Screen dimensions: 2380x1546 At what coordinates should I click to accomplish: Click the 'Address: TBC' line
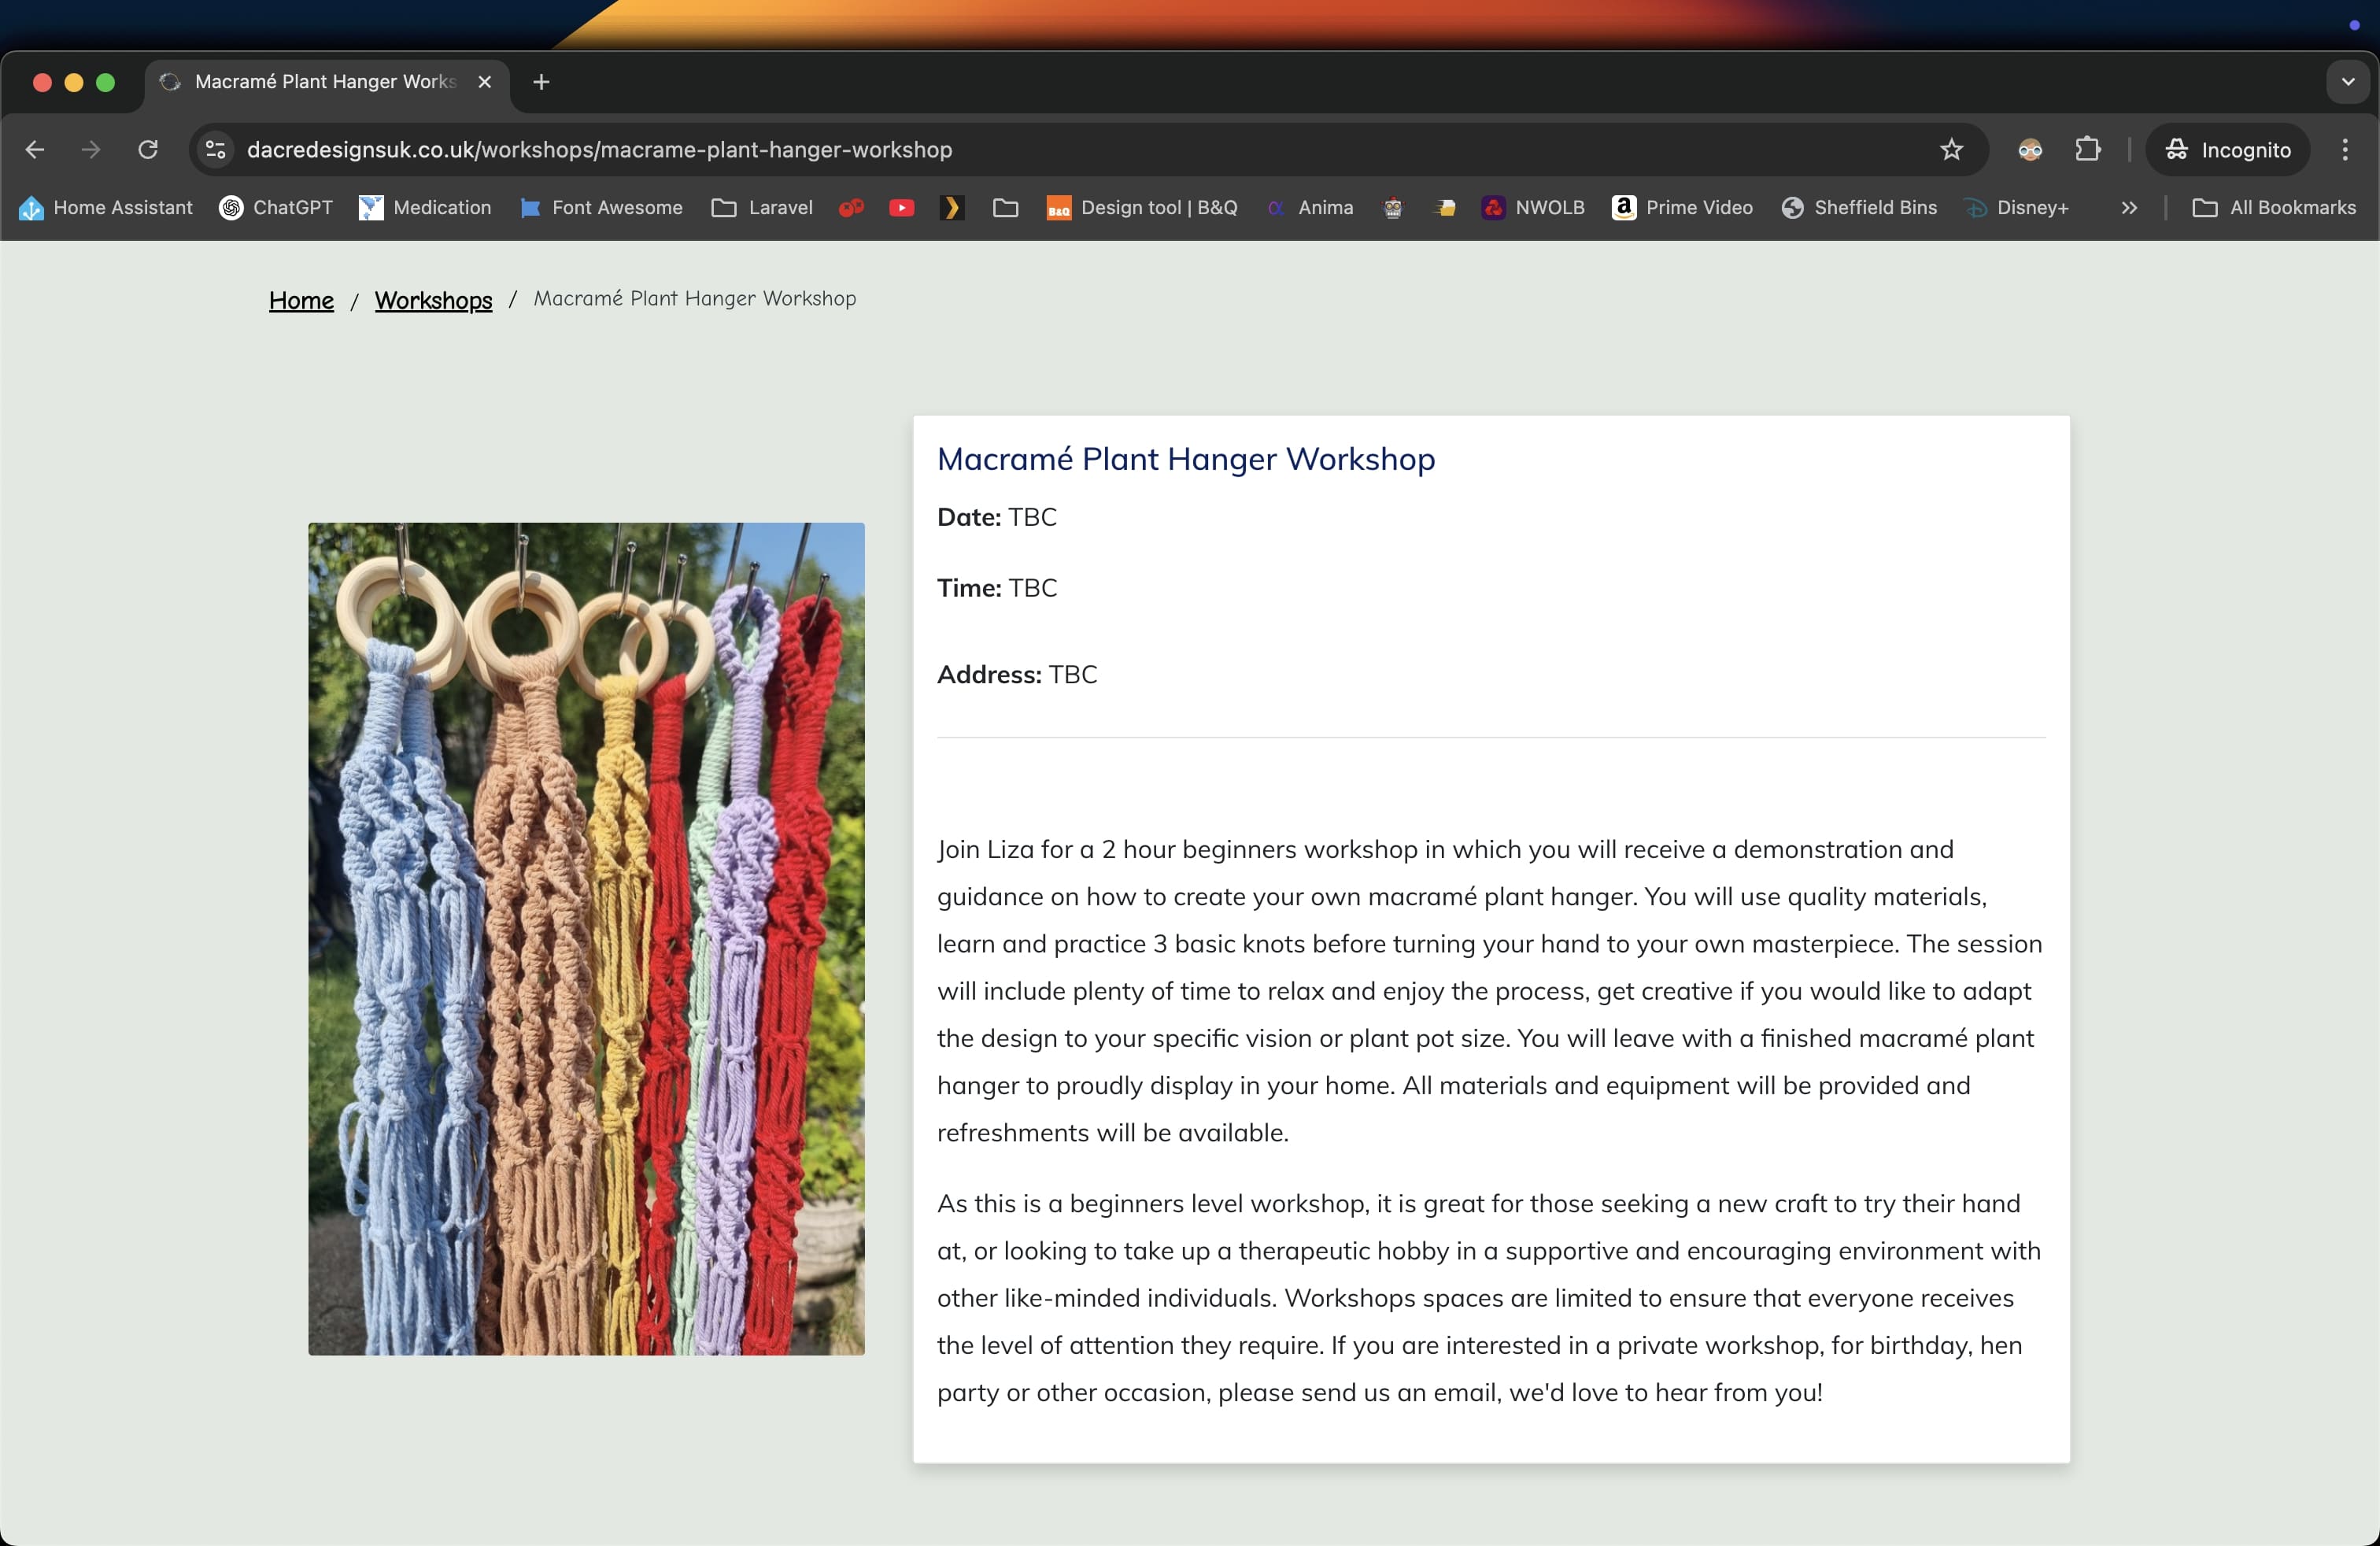(1017, 675)
